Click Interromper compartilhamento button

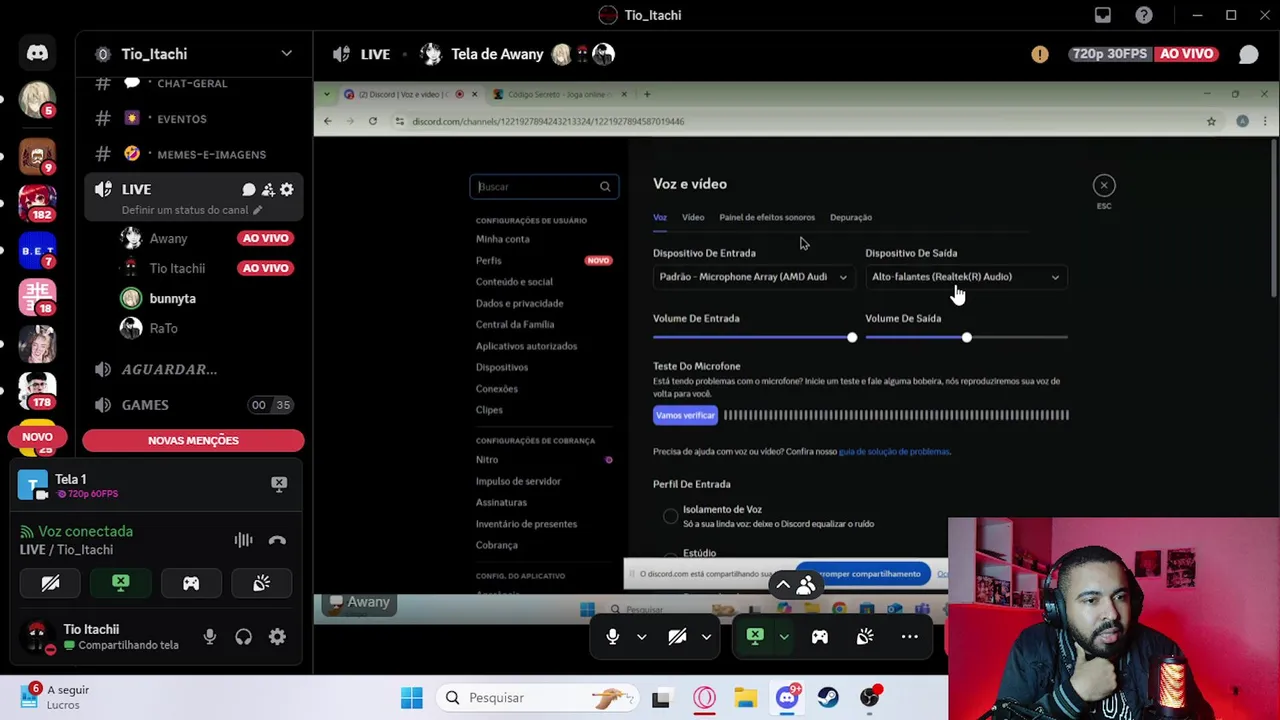[x=866, y=574]
